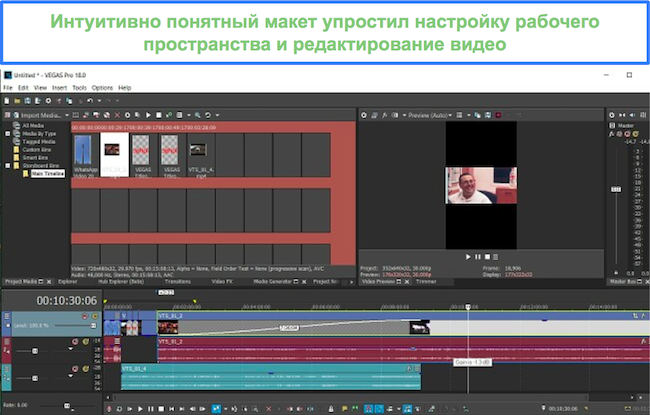Stop media preview in Project Media toolbar
This screenshot has height=415, width=650.
(x=158, y=115)
